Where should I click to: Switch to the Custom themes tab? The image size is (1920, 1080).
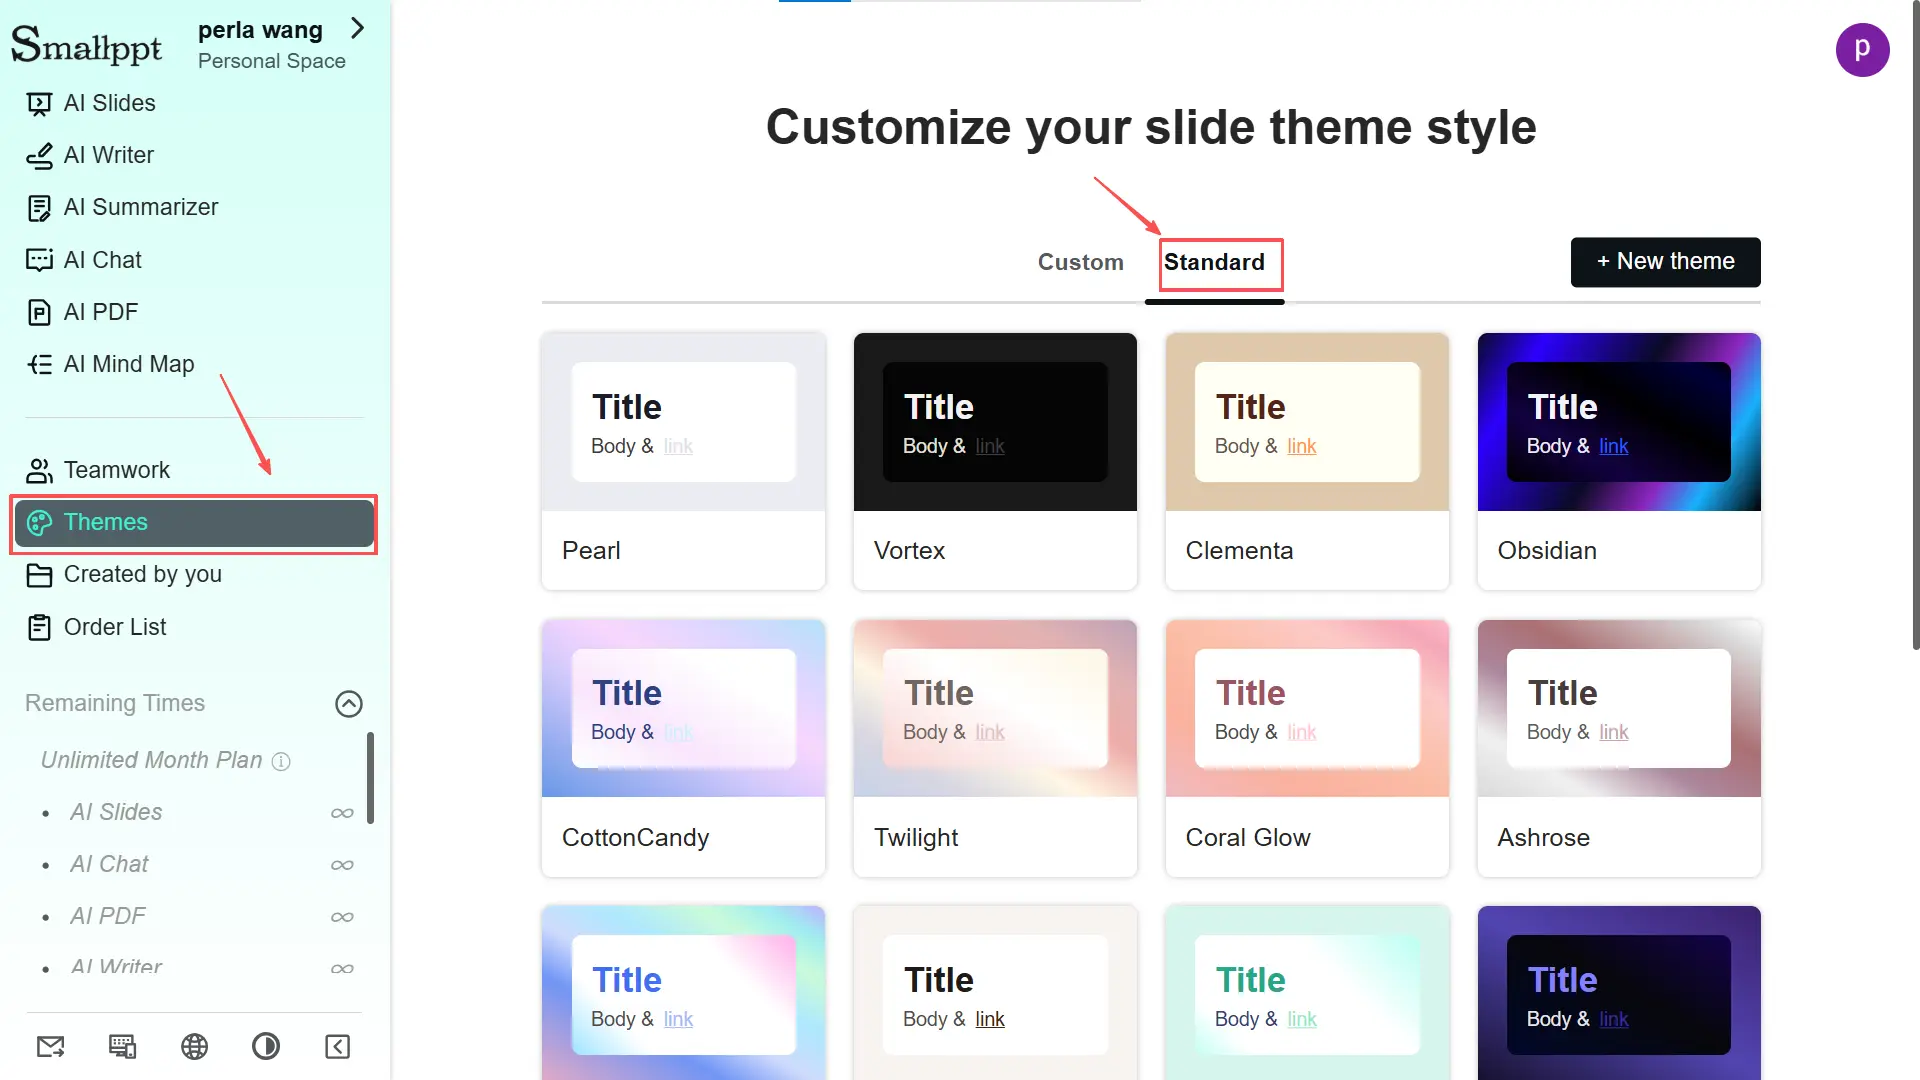tap(1080, 262)
